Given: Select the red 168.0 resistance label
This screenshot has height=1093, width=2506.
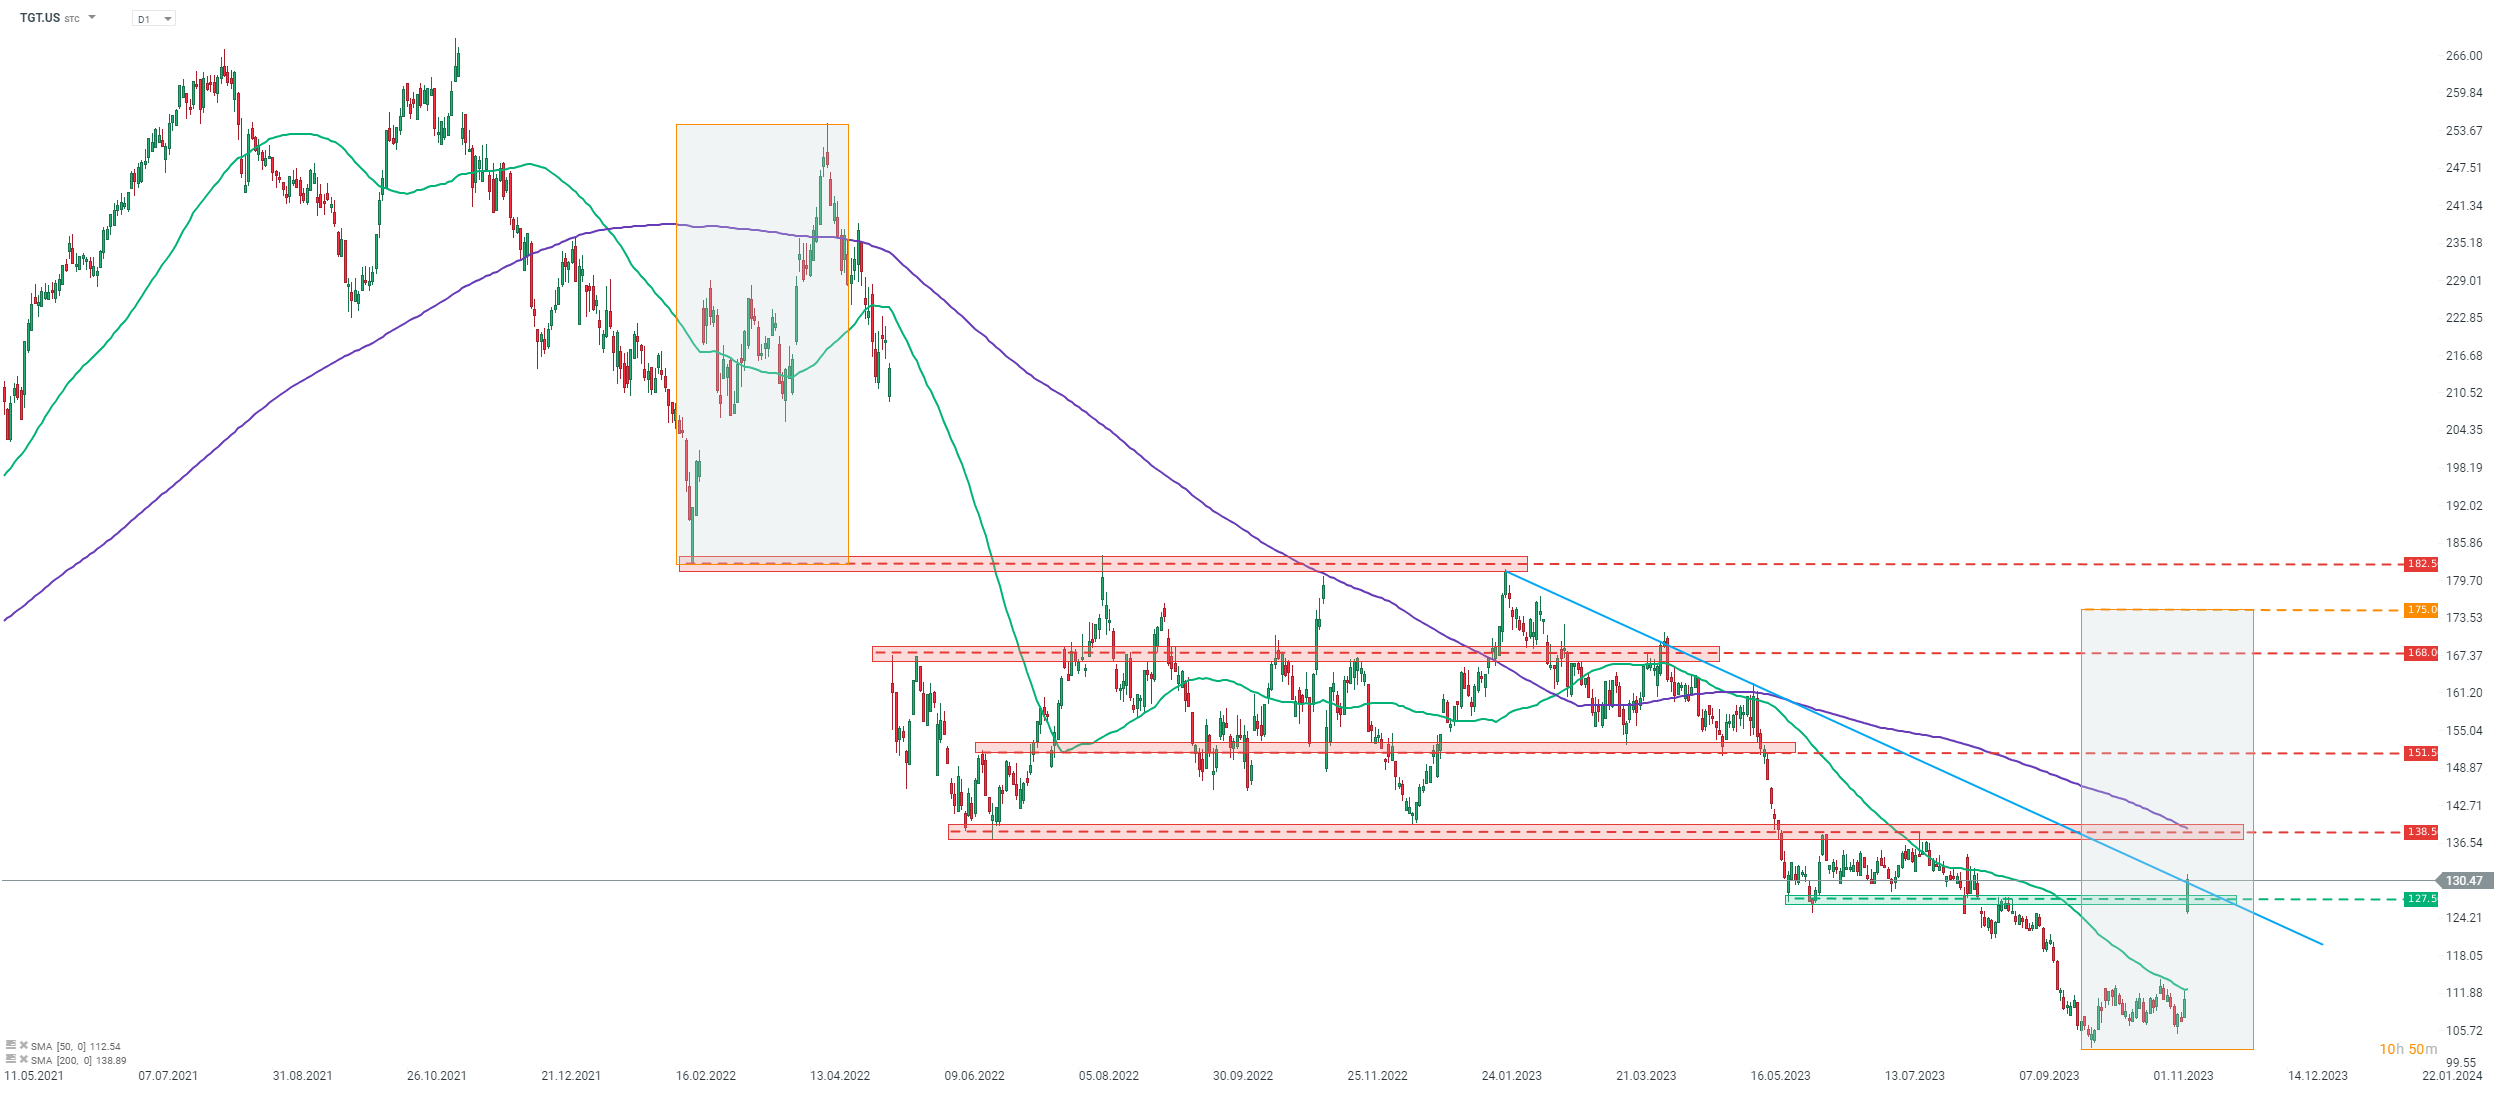Looking at the screenshot, I should (2420, 653).
